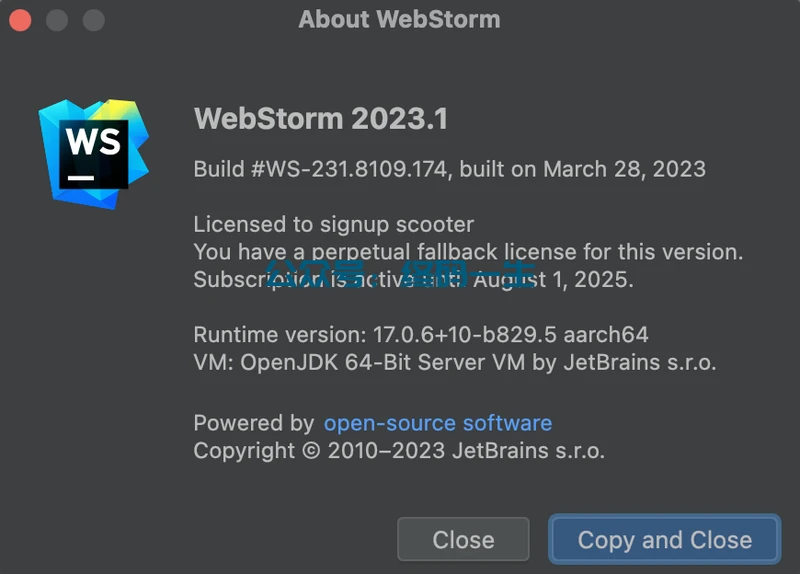Open the open-source software link

437,423
